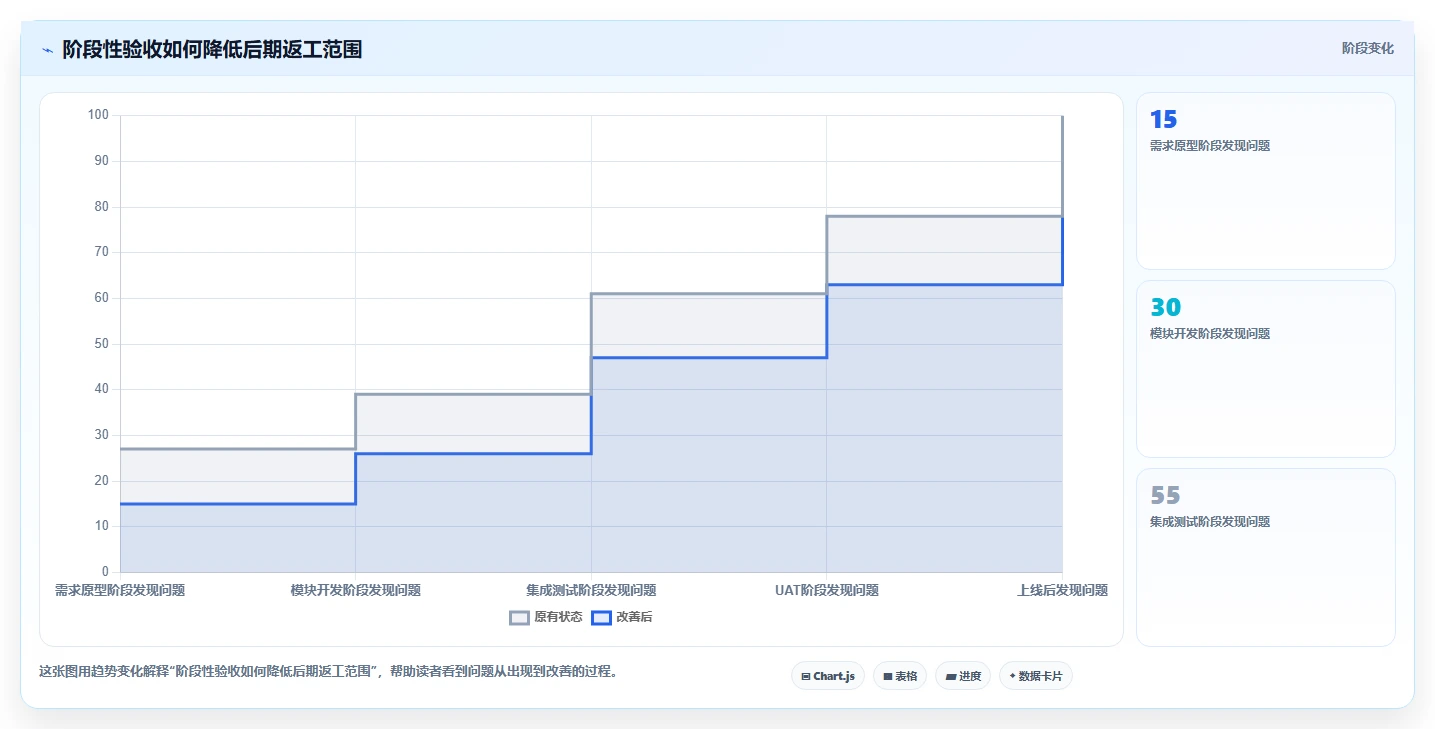The image size is (1435, 729).
Task: Click the y-axis value 50
Action: (101, 344)
